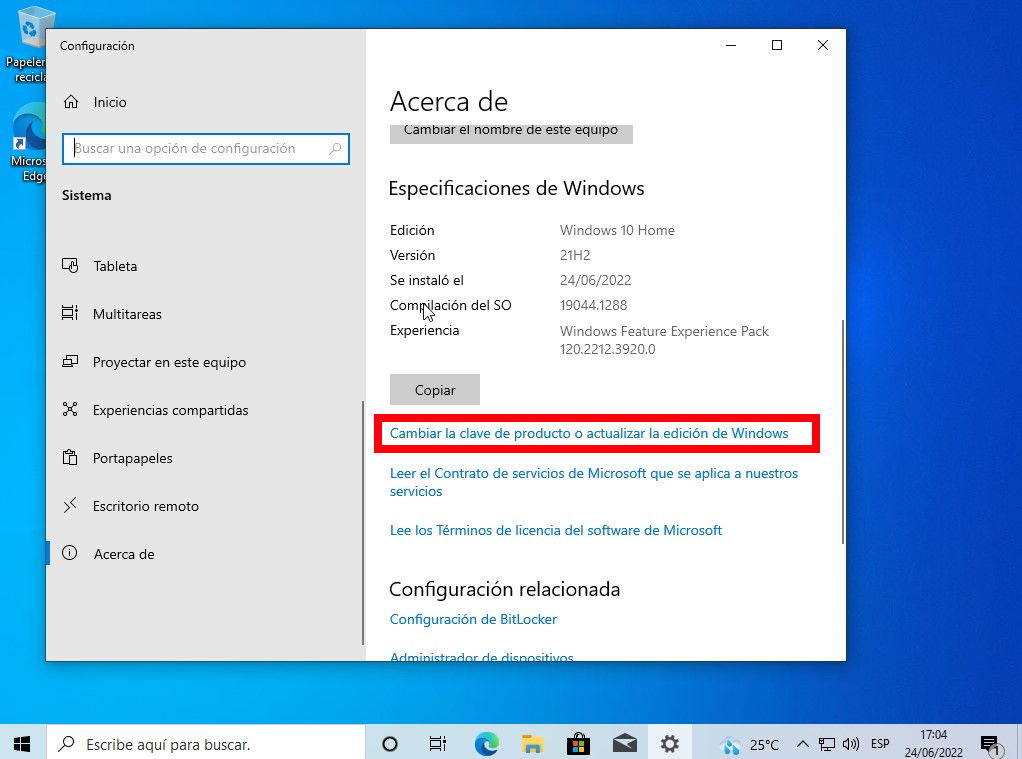Image resolution: width=1022 pixels, height=759 pixels.
Task: Open Configuración de BitLocker link
Action: tap(473, 619)
